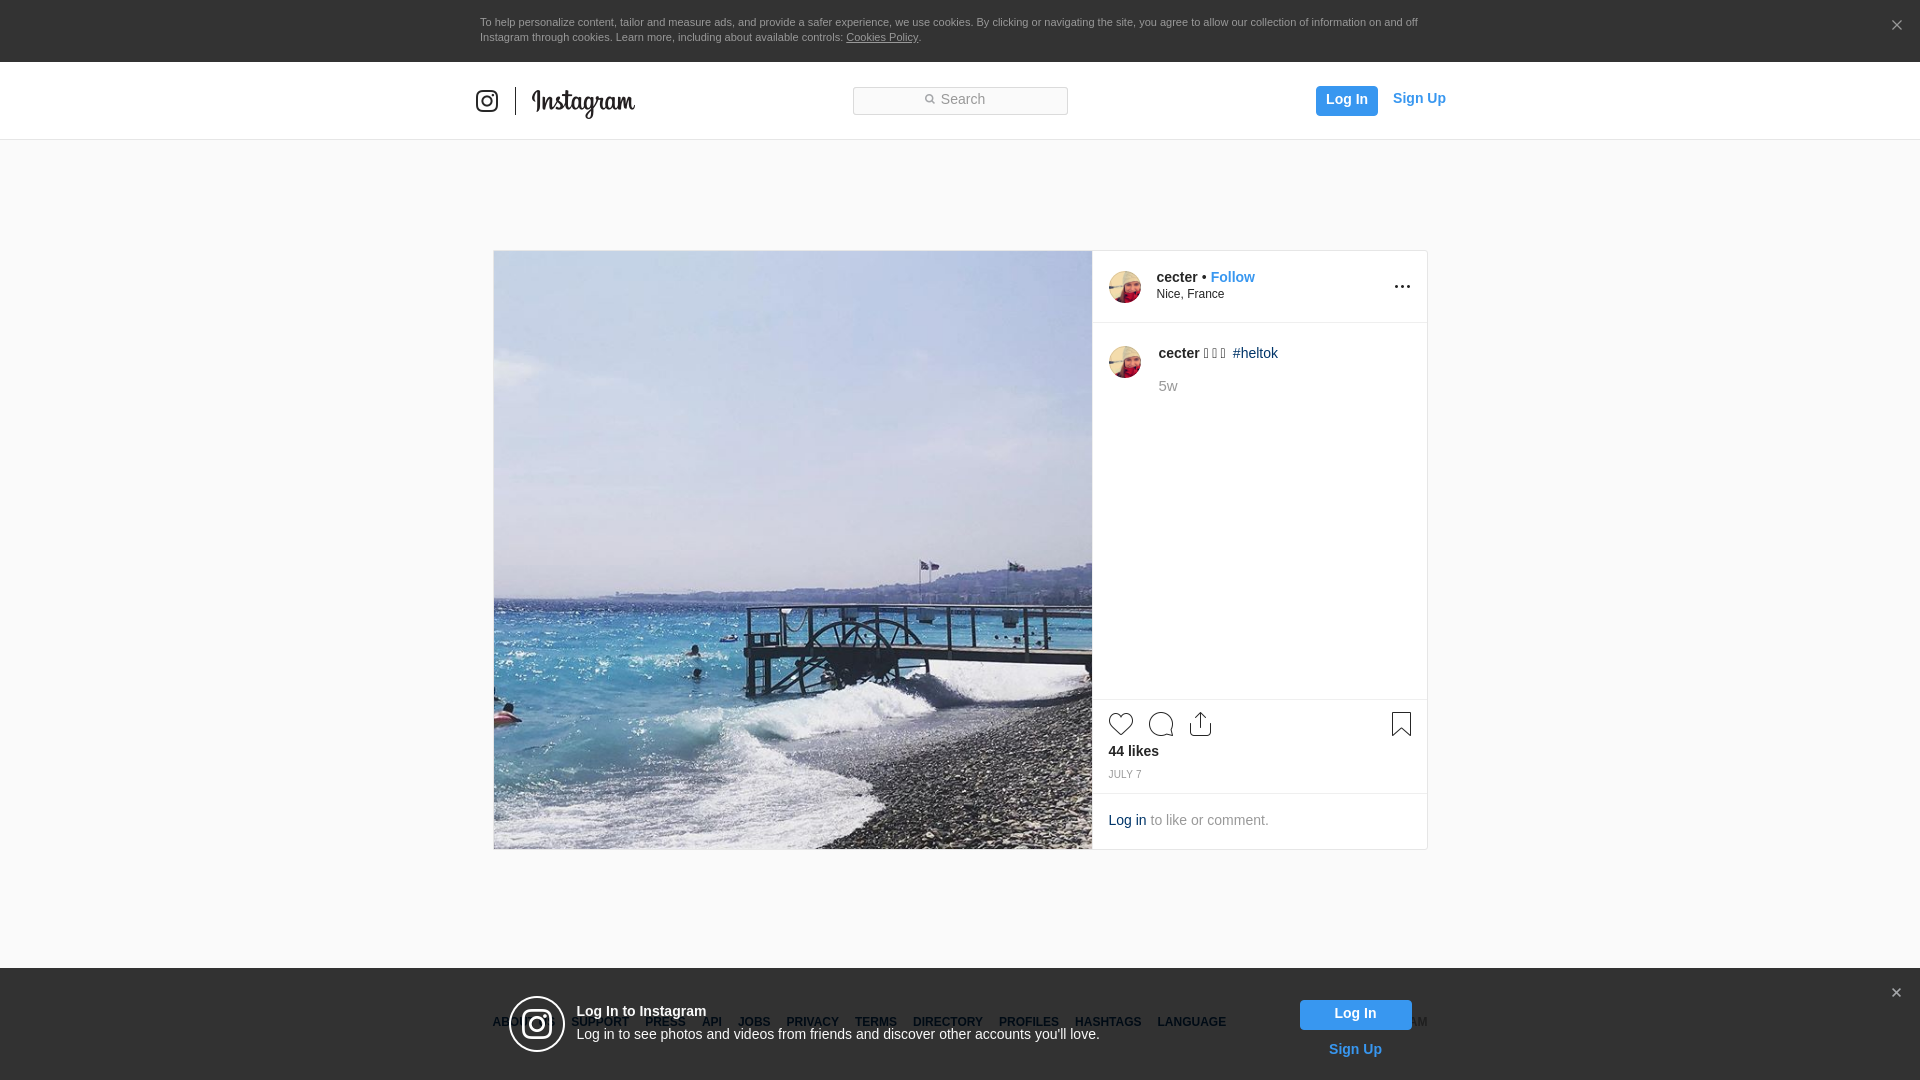
Task: Open cecter username in the caption
Action: (1179, 353)
